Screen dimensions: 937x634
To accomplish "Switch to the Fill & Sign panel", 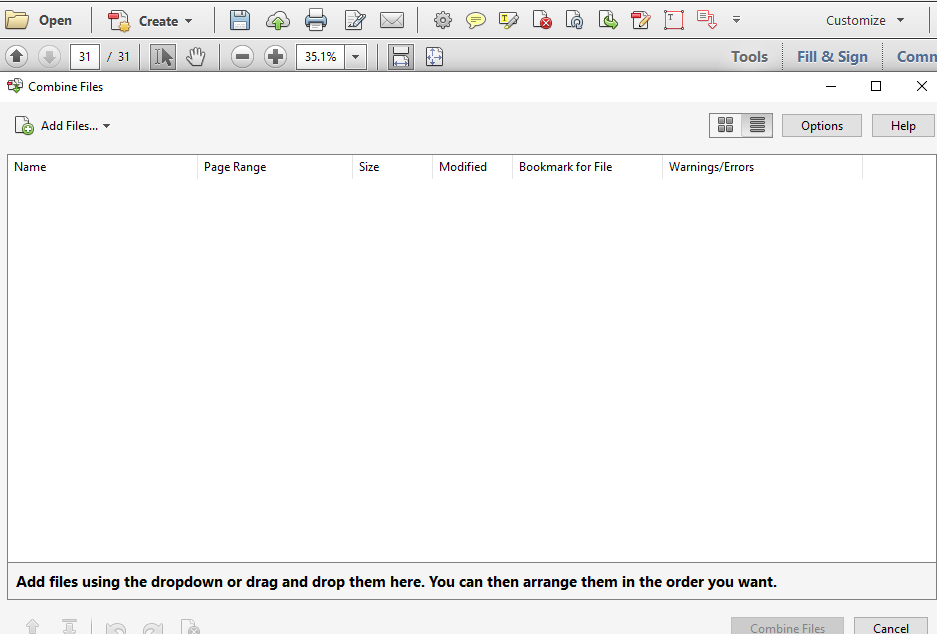I will pos(831,57).
